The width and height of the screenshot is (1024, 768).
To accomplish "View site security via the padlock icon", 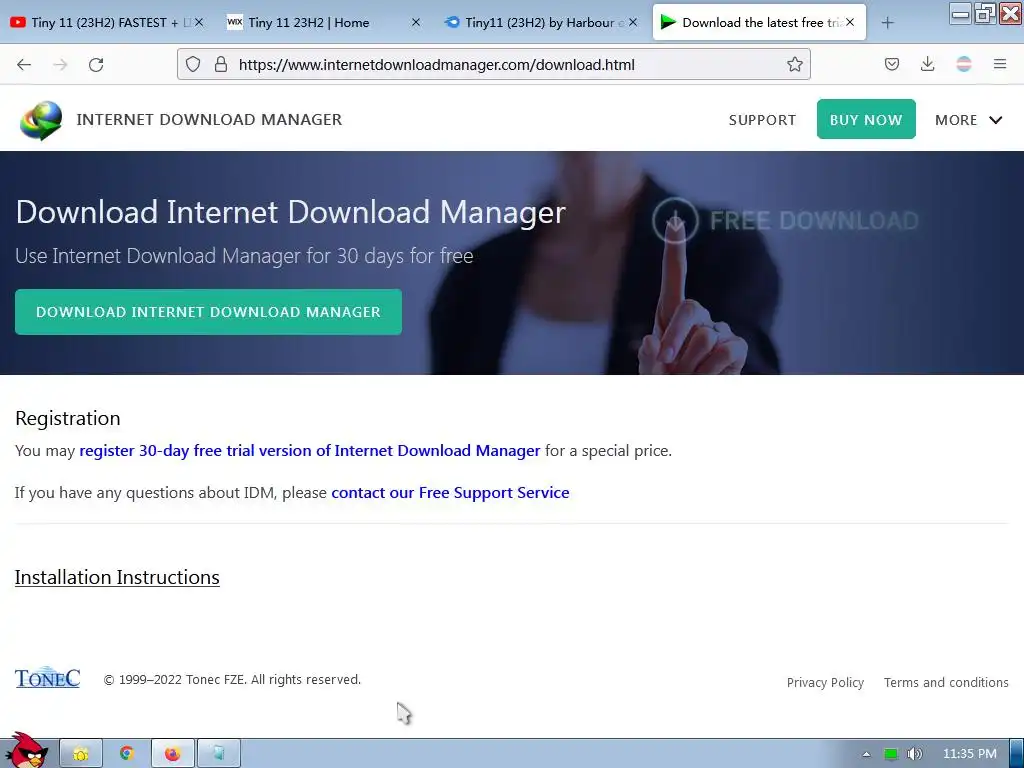I will click(x=221, y=64).
